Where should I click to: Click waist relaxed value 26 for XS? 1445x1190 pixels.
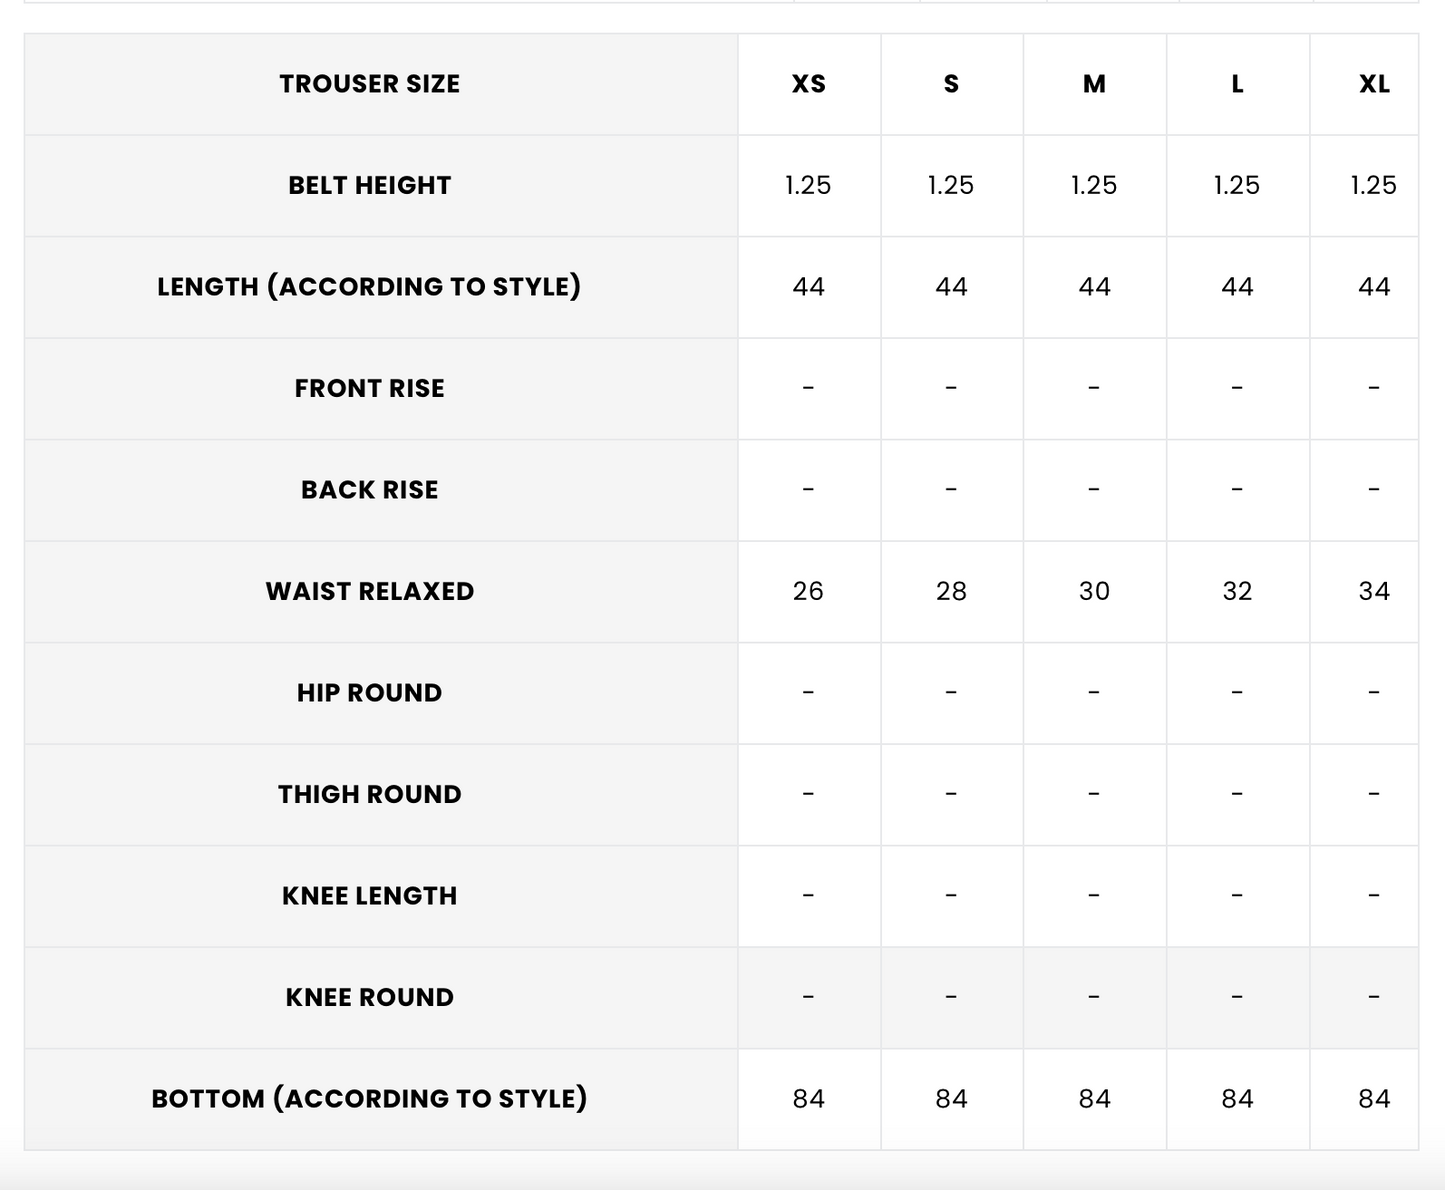pos(808,591)
